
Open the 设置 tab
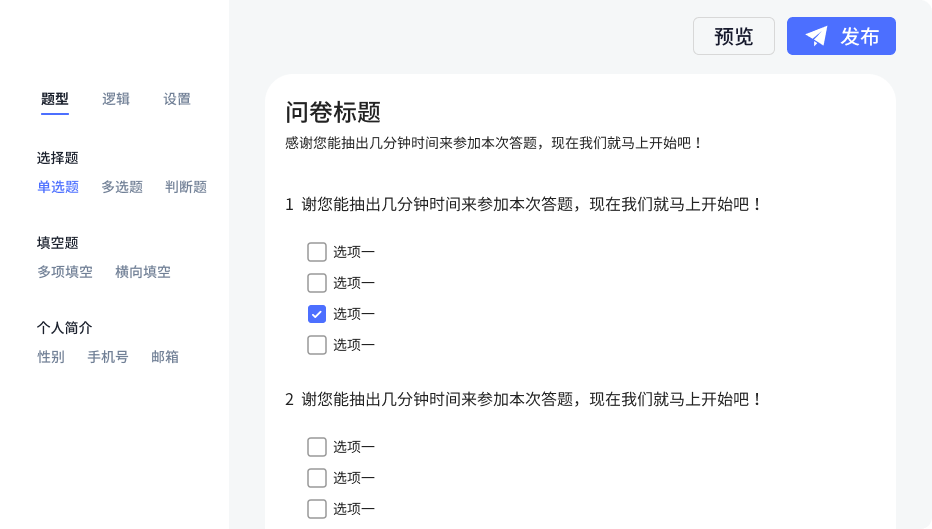pyautogui.click(x=177, y=99)
